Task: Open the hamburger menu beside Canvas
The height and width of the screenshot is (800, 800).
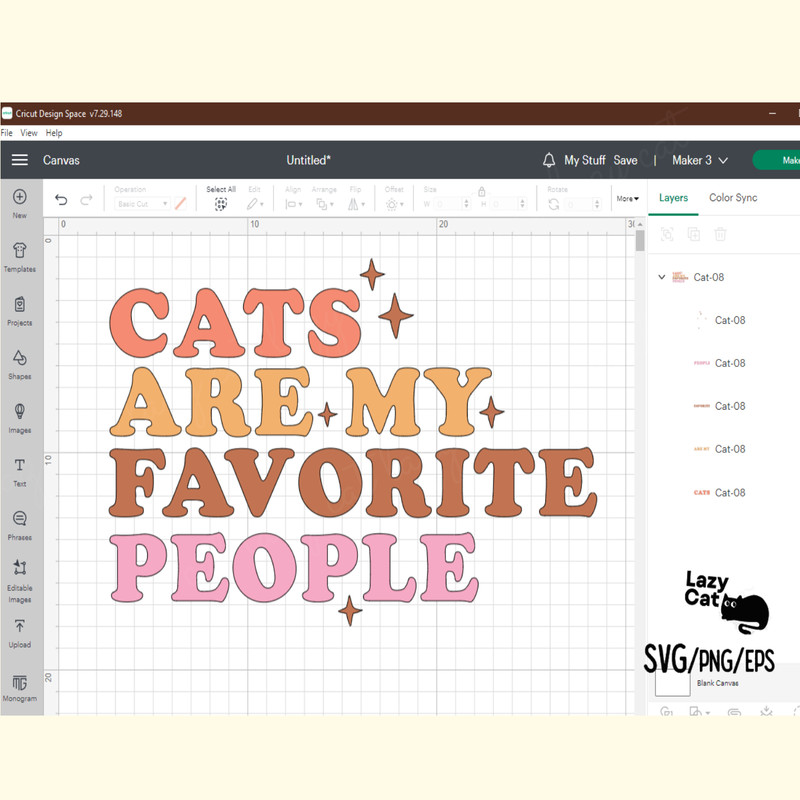Action: tap(20, 160)
